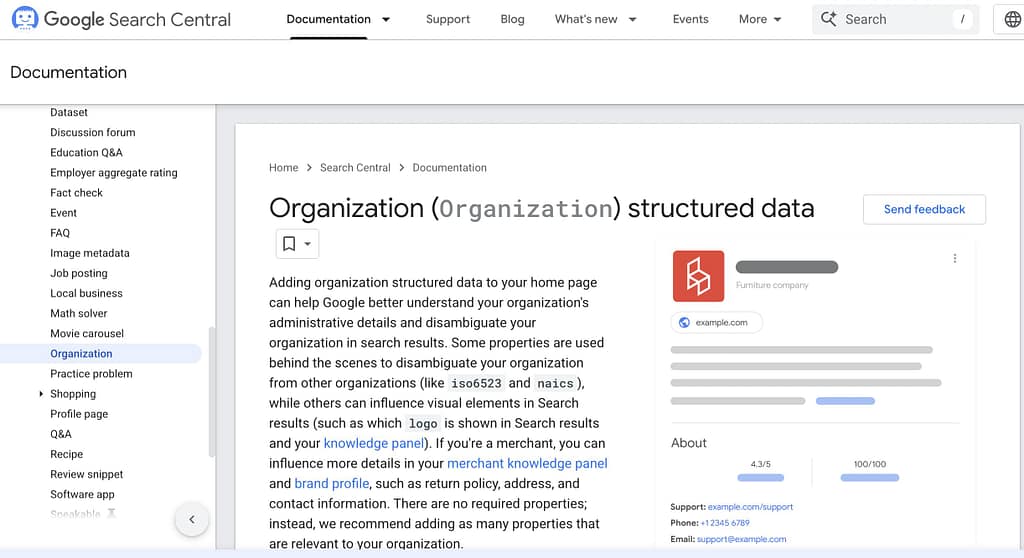Click the support@example.com email link
Image resolution: width=1024 pixels, height=558 pixels.
[x=741, y=539]
